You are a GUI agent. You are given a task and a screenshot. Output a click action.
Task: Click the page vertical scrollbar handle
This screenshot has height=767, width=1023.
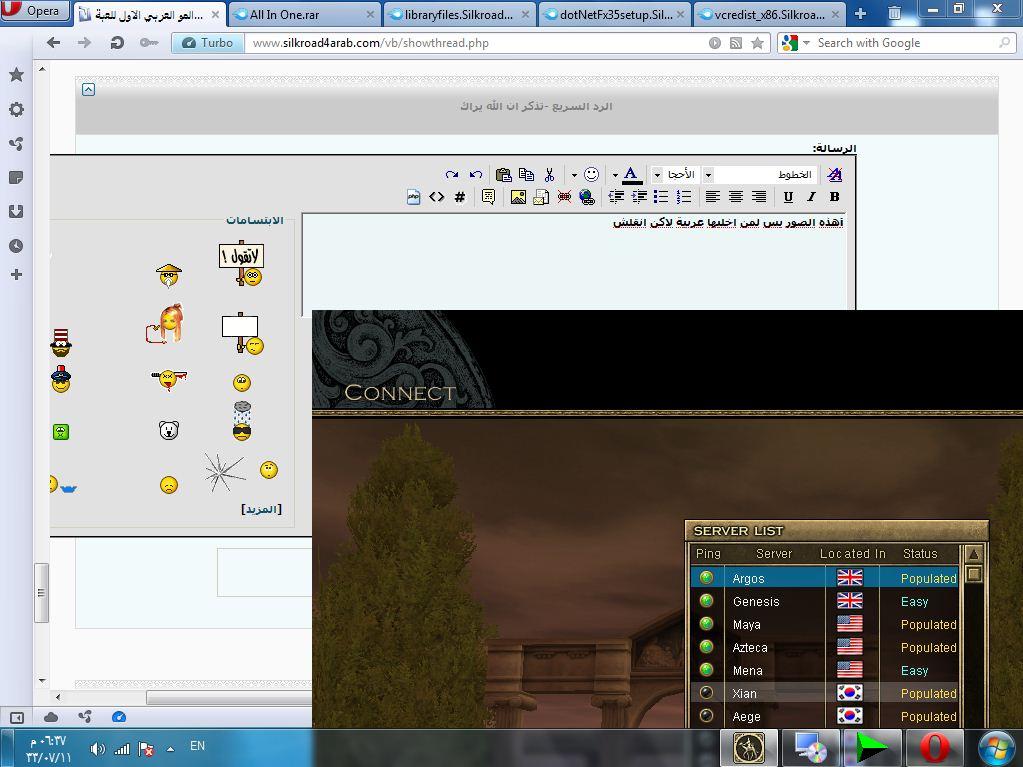pos(42,593)
